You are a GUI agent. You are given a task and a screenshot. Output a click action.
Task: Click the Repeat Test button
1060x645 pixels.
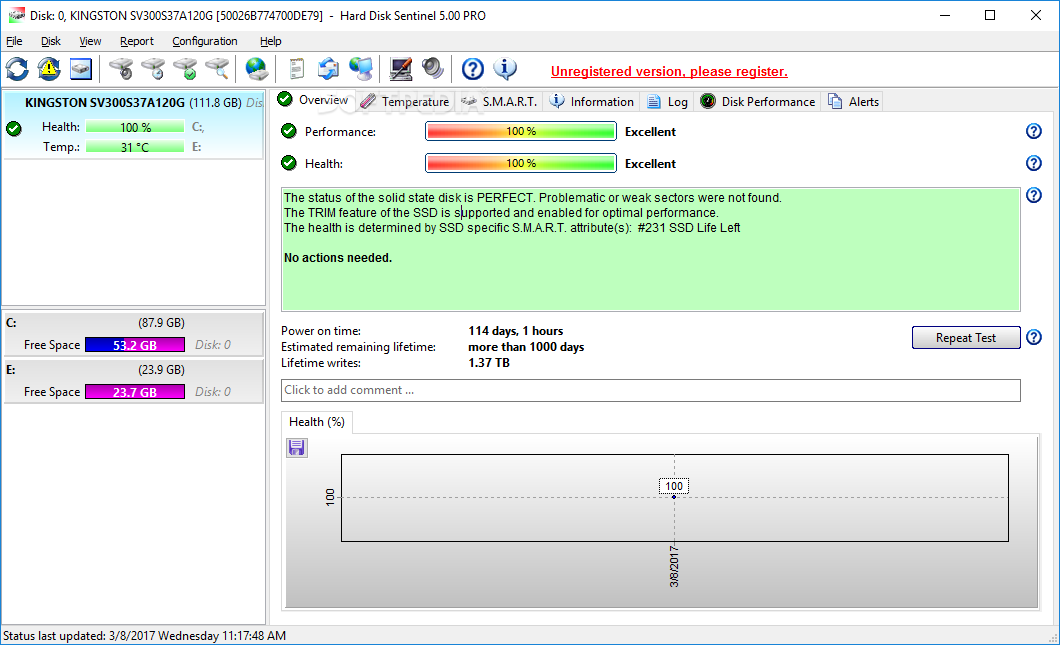965,337
